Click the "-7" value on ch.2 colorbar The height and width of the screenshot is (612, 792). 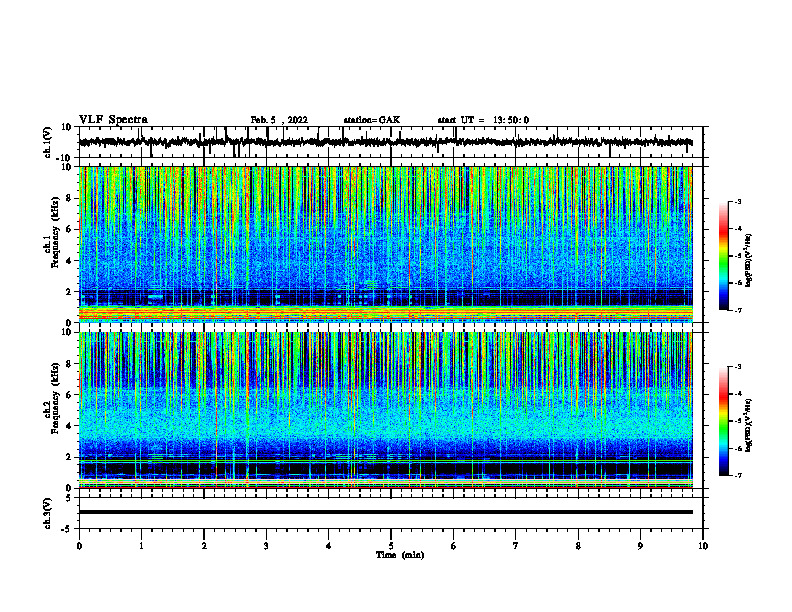(x=737, y=475)
